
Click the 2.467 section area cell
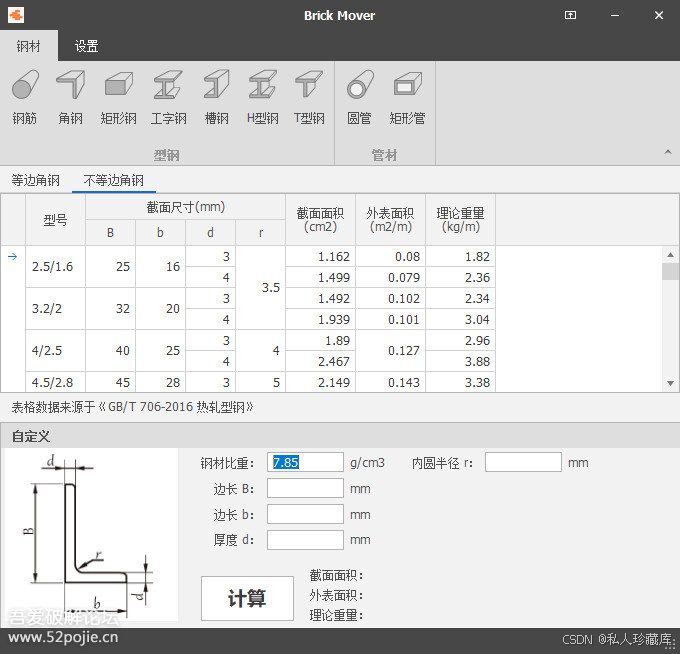pos(320,361)
